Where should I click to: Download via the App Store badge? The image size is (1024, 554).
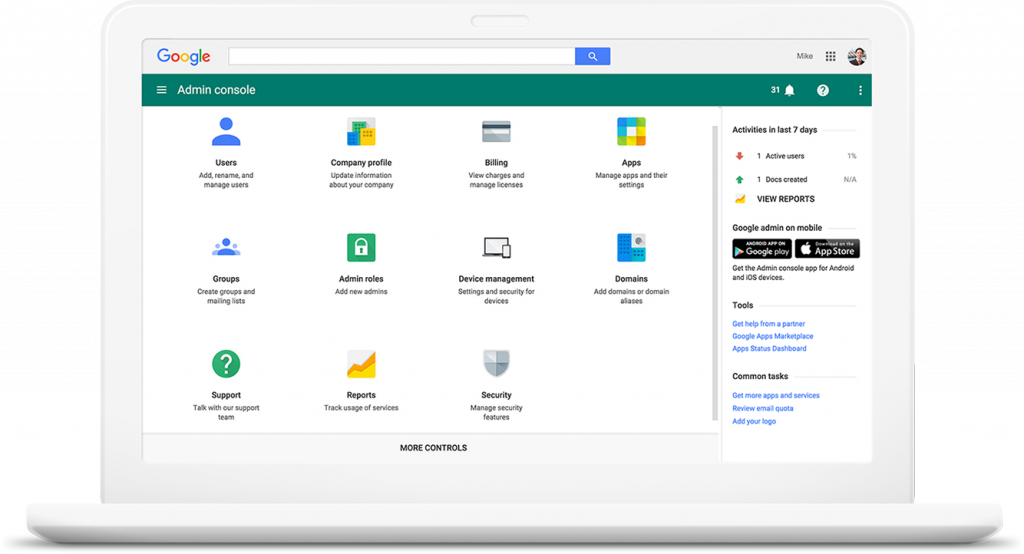pos(827,249)
